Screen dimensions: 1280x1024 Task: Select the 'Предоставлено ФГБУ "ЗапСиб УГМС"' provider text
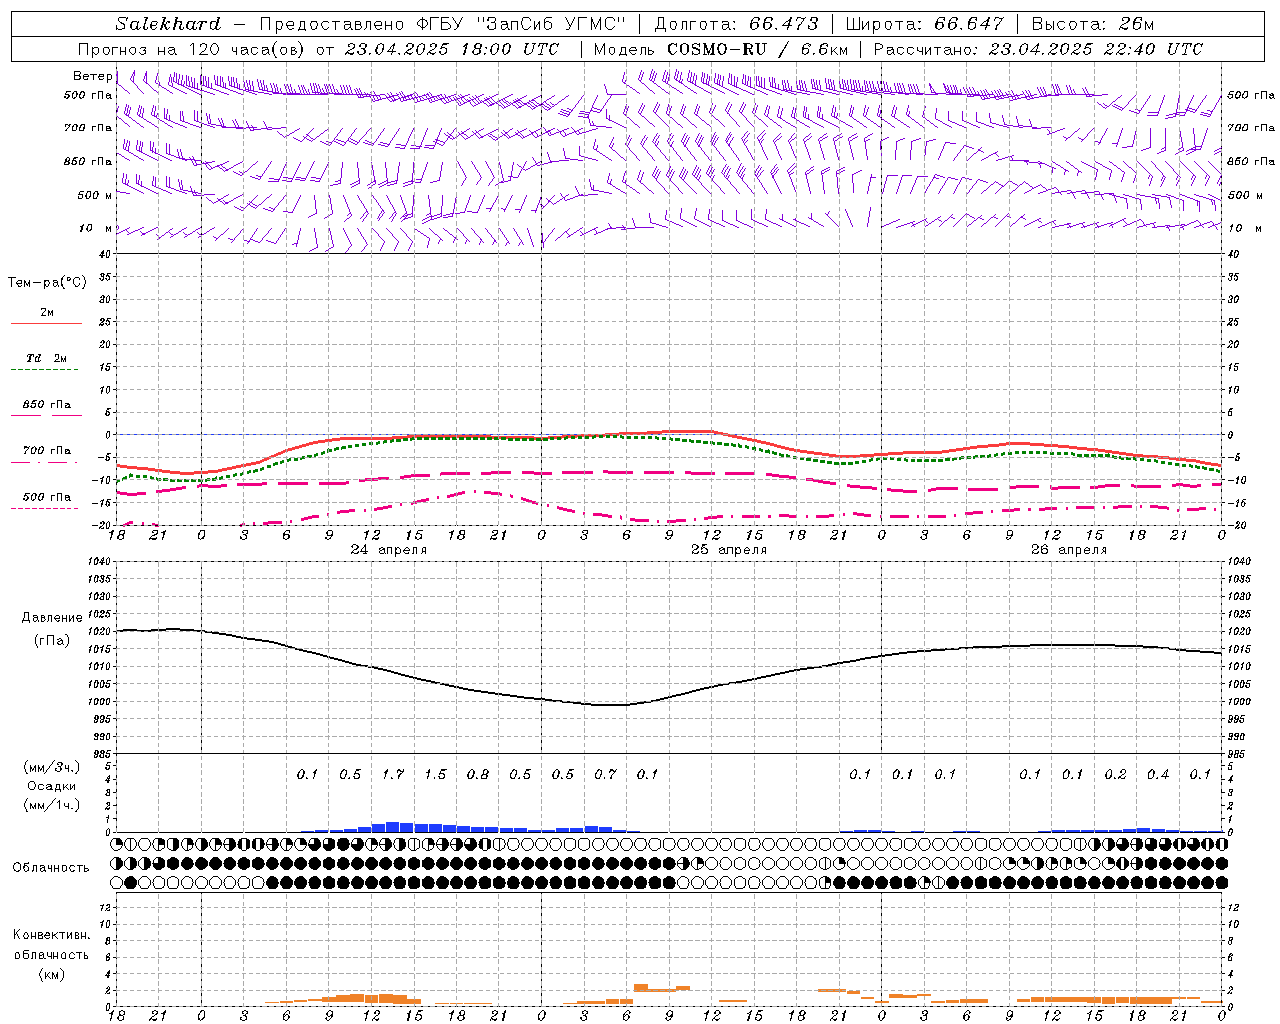[x=442, y=24]
